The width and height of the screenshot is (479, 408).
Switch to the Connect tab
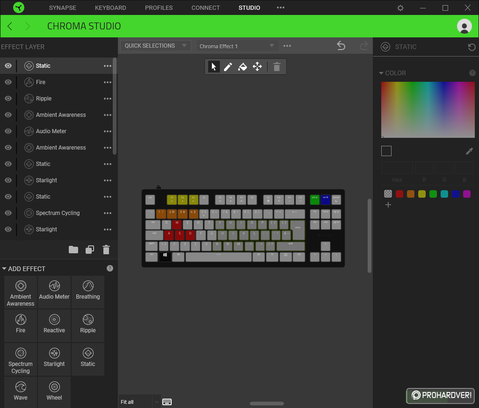[206, 8]
